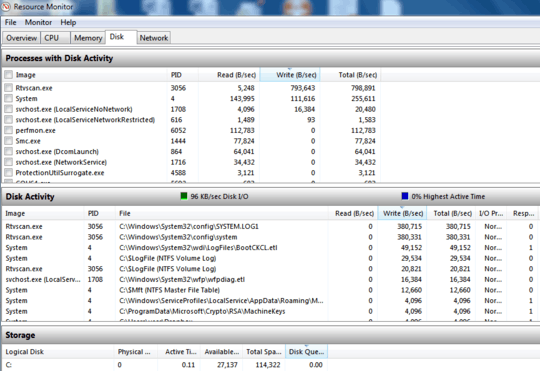Switch to the Overview tab
Screen dimensions: 540x371
pyautogui.click(x=21, y=38)
